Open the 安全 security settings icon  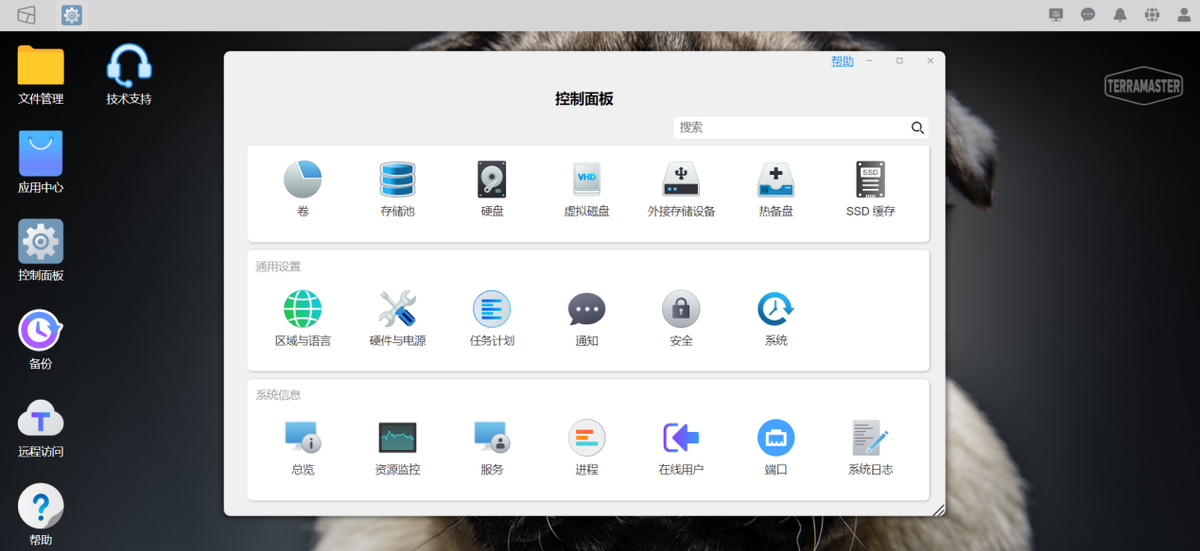point(681,309)
